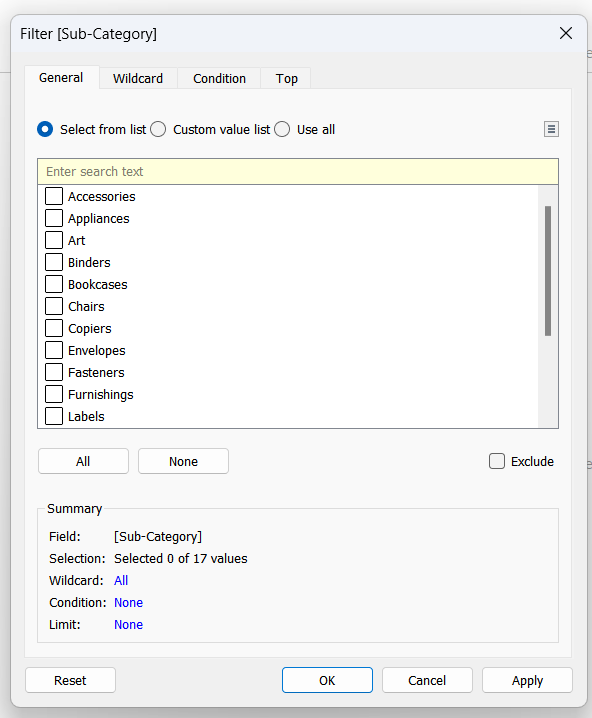The width and height of the screenshot is (592, 718).
Task: Apply the filter with the Apply button
Action: (x=527, y=680)
